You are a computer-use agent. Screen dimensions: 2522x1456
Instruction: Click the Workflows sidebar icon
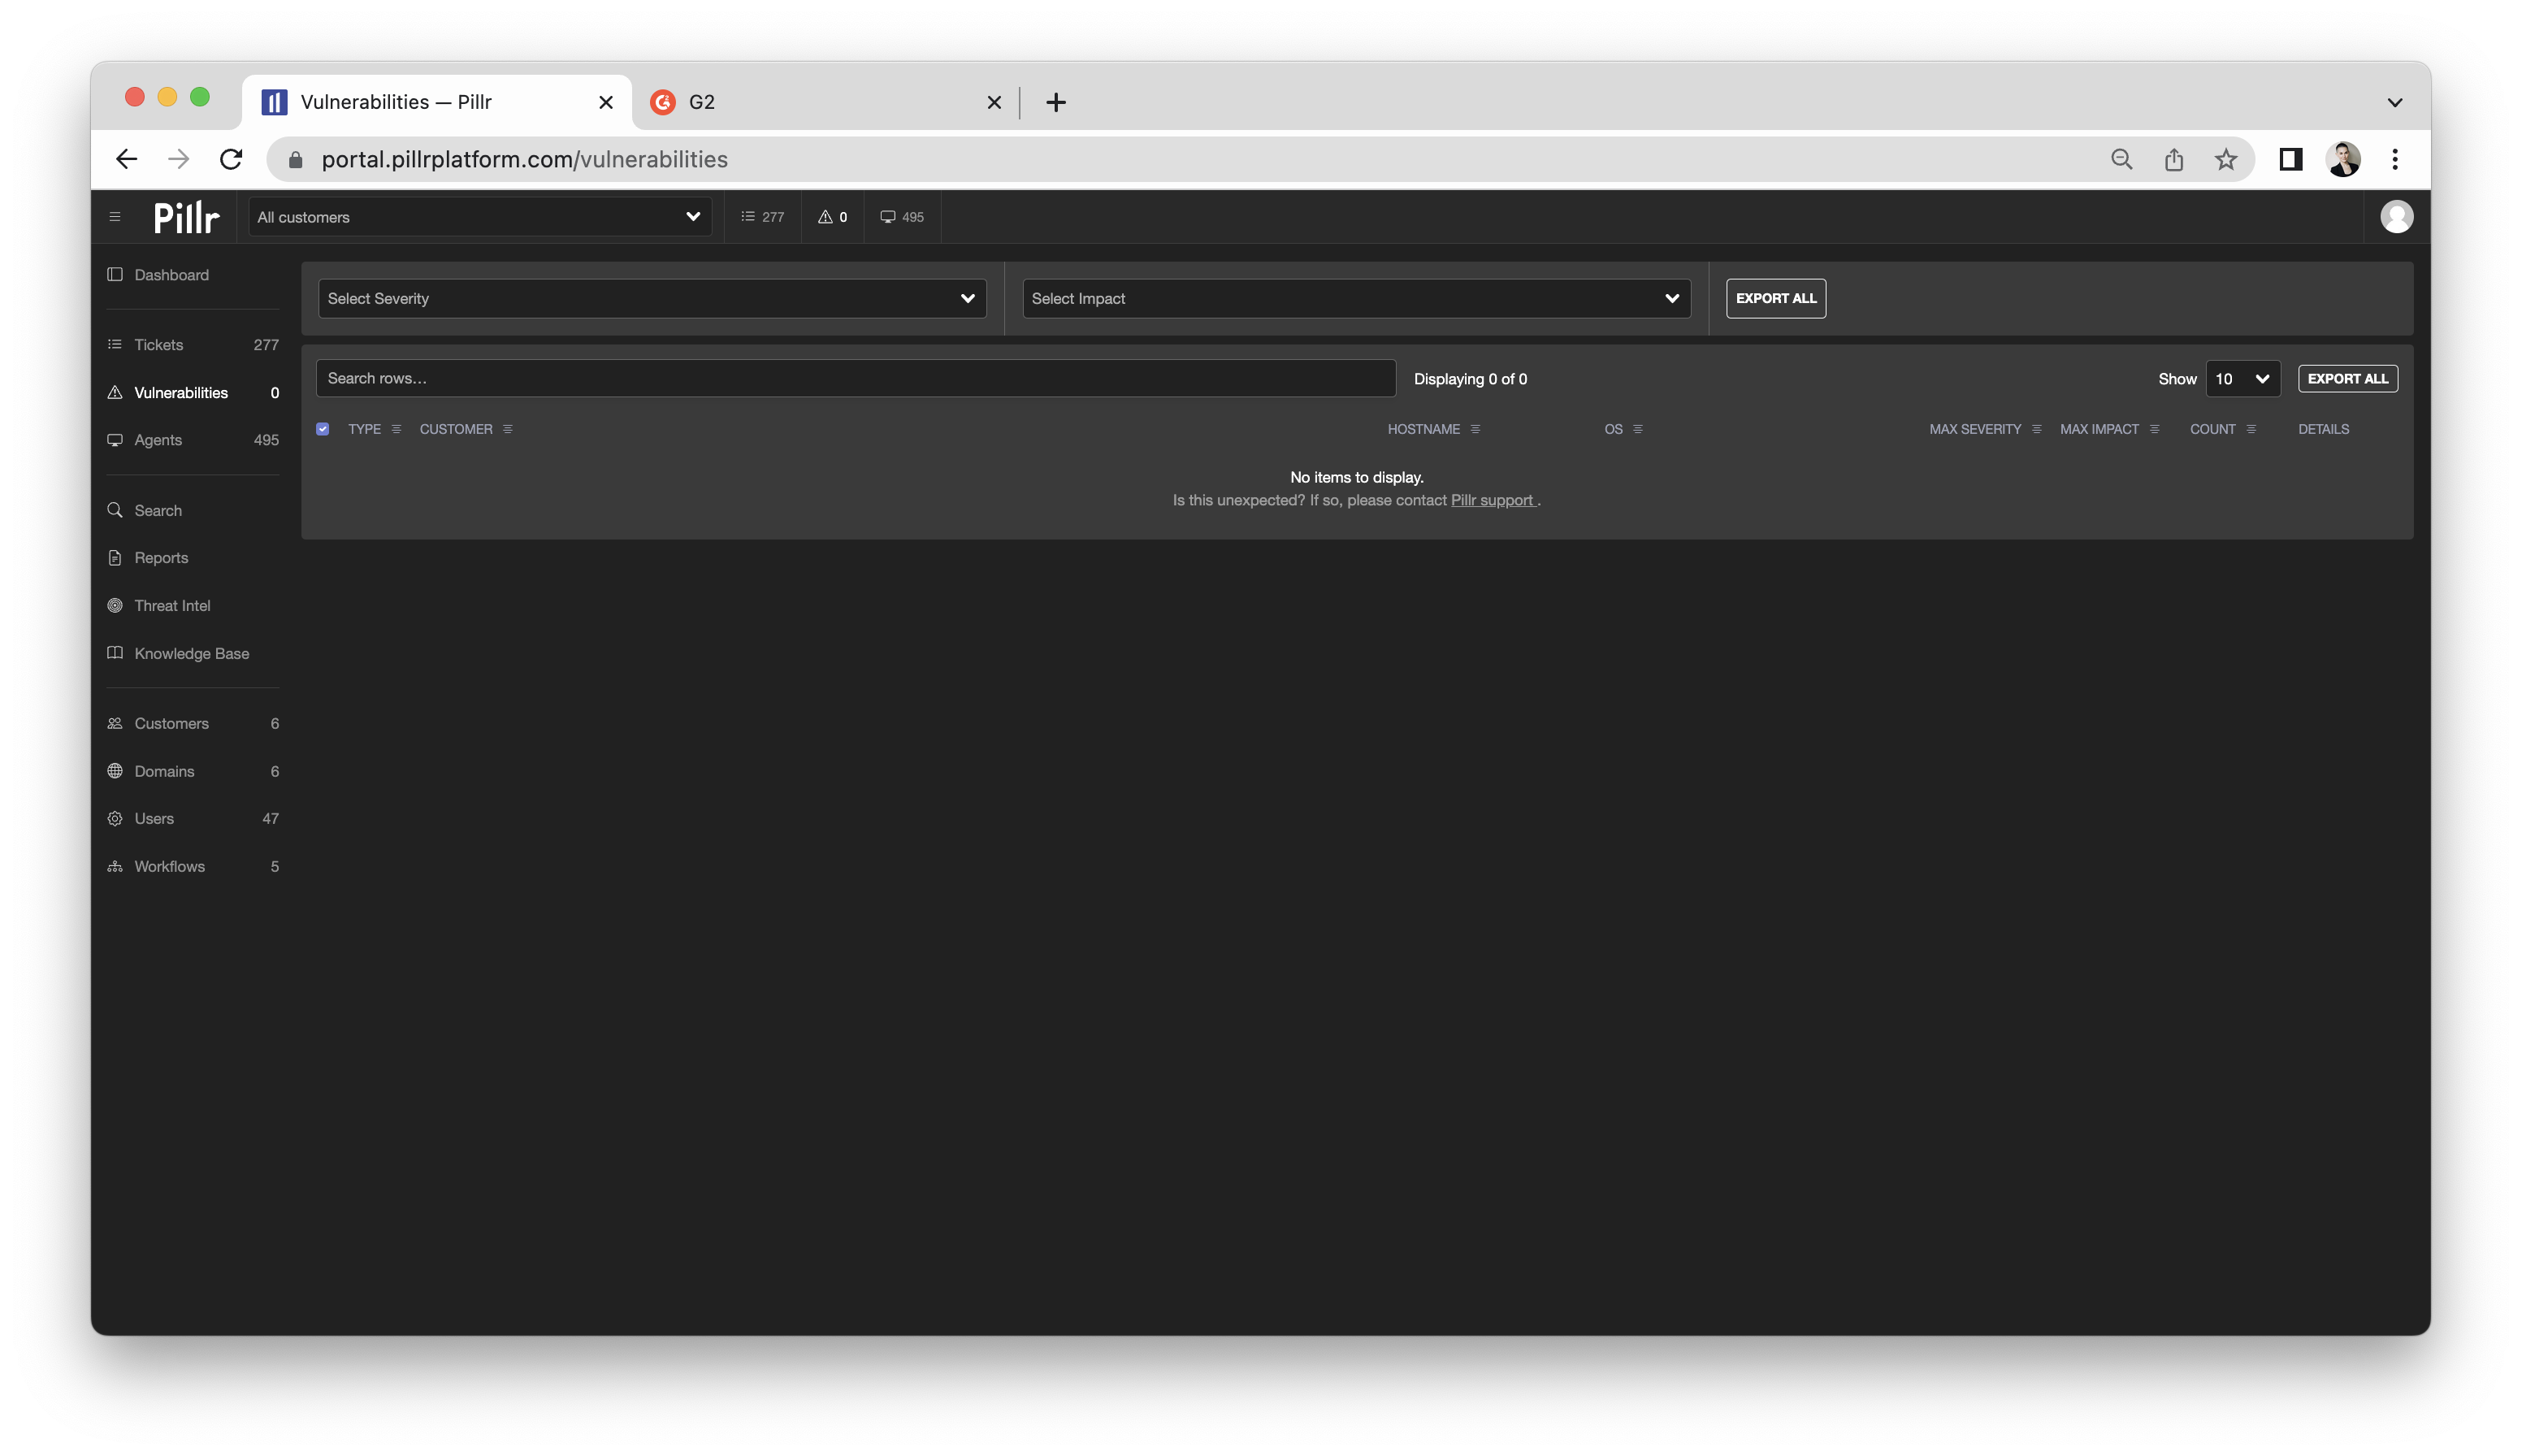pyautogui.click(x=115, y=867)
